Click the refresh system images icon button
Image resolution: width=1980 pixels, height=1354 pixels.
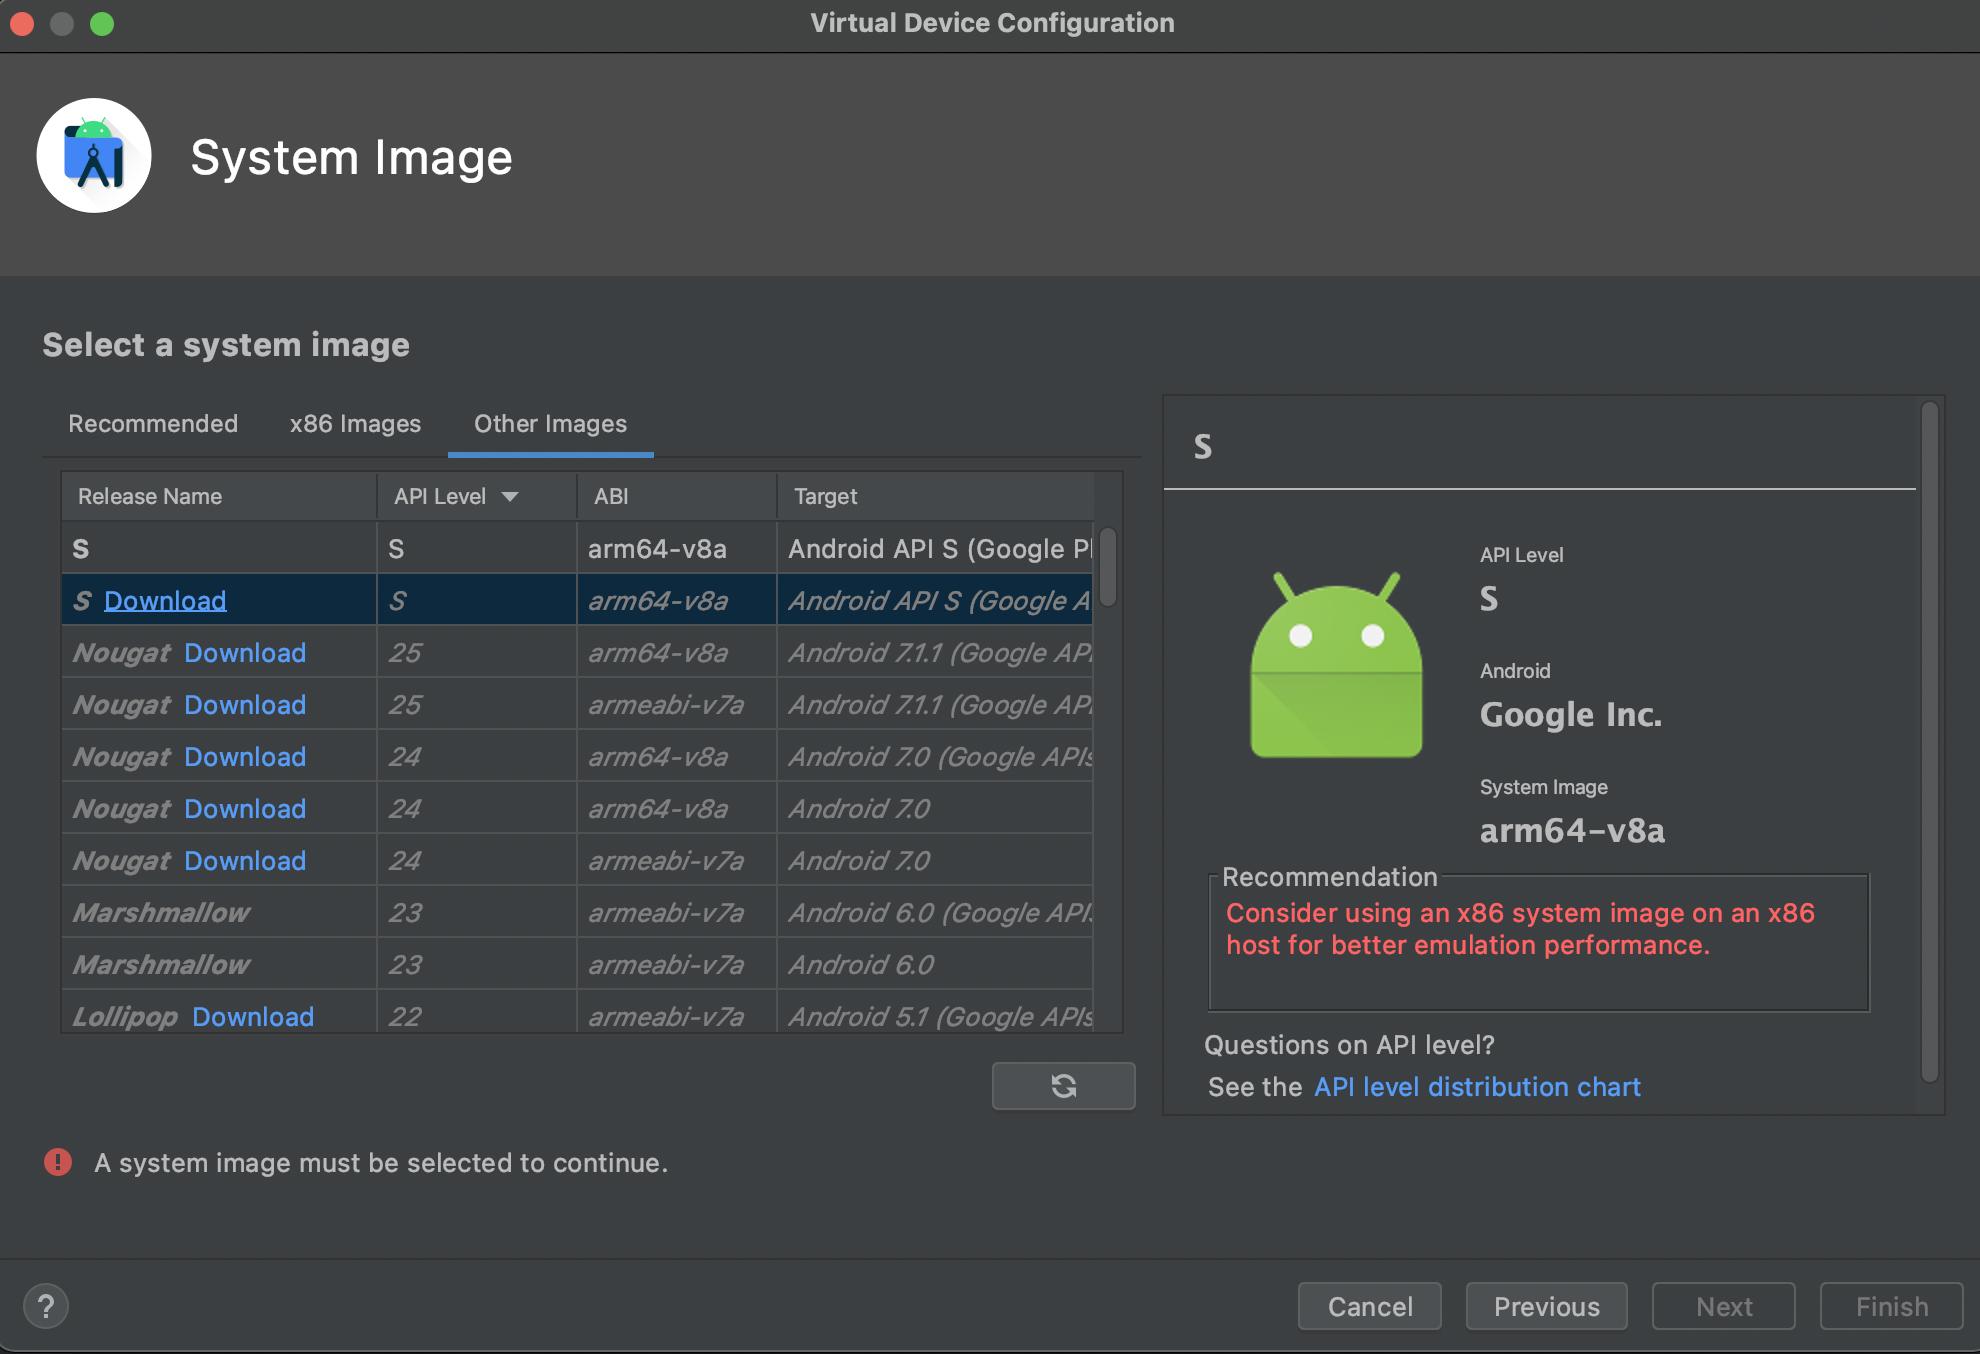[1063, 1086]
